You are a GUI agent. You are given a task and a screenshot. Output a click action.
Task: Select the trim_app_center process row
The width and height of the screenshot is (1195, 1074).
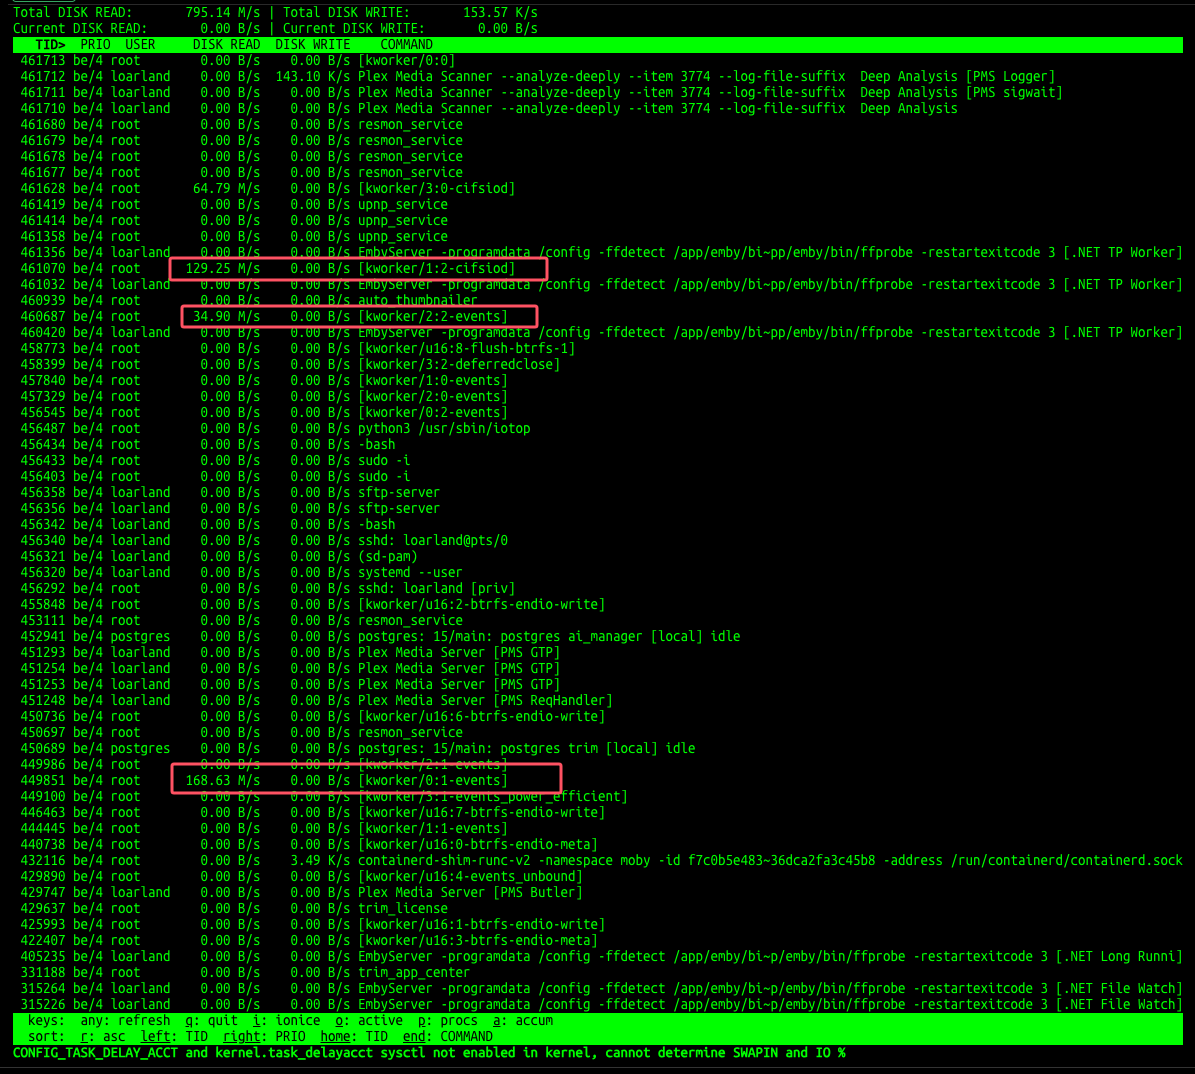click(x=598, y=973)
